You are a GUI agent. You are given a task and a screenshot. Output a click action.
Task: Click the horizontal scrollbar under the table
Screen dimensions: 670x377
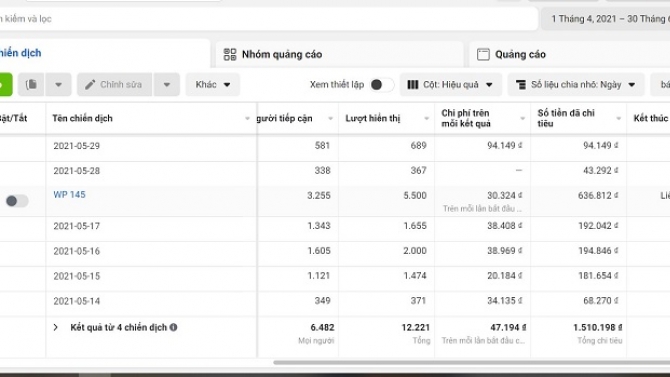(x=471, y=362)
